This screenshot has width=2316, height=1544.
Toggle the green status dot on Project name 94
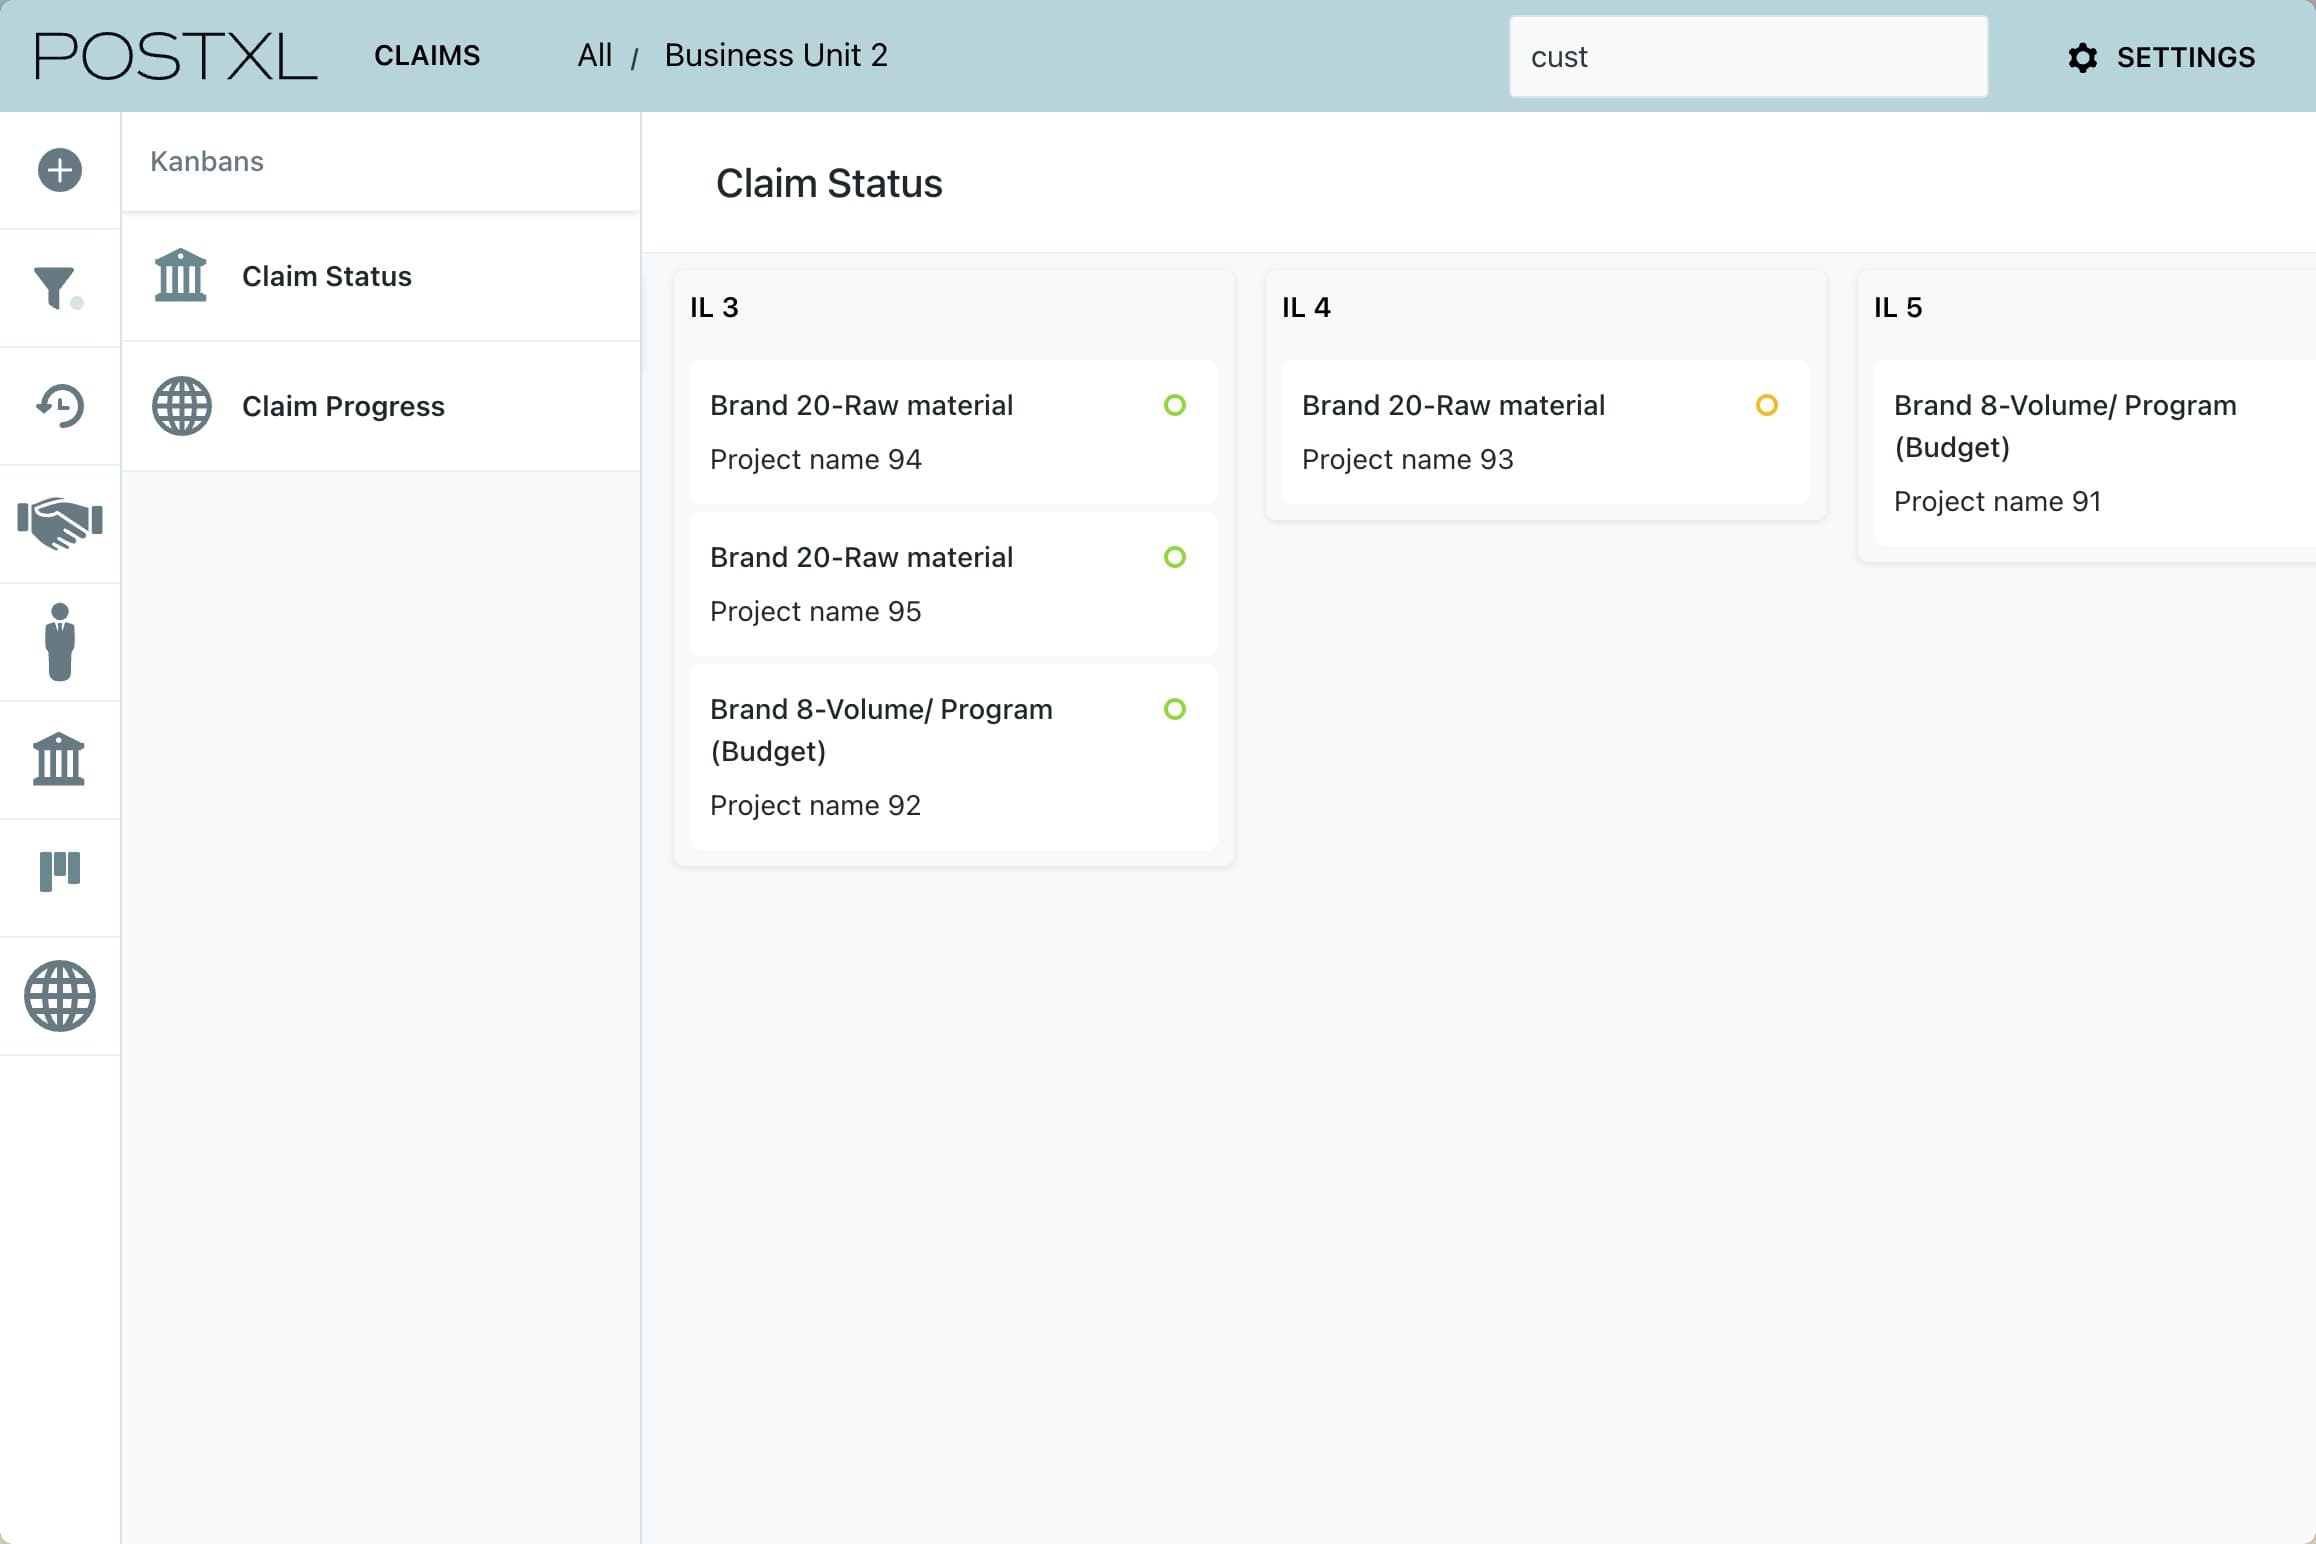pyautogui.click(x=1175, y=405)
